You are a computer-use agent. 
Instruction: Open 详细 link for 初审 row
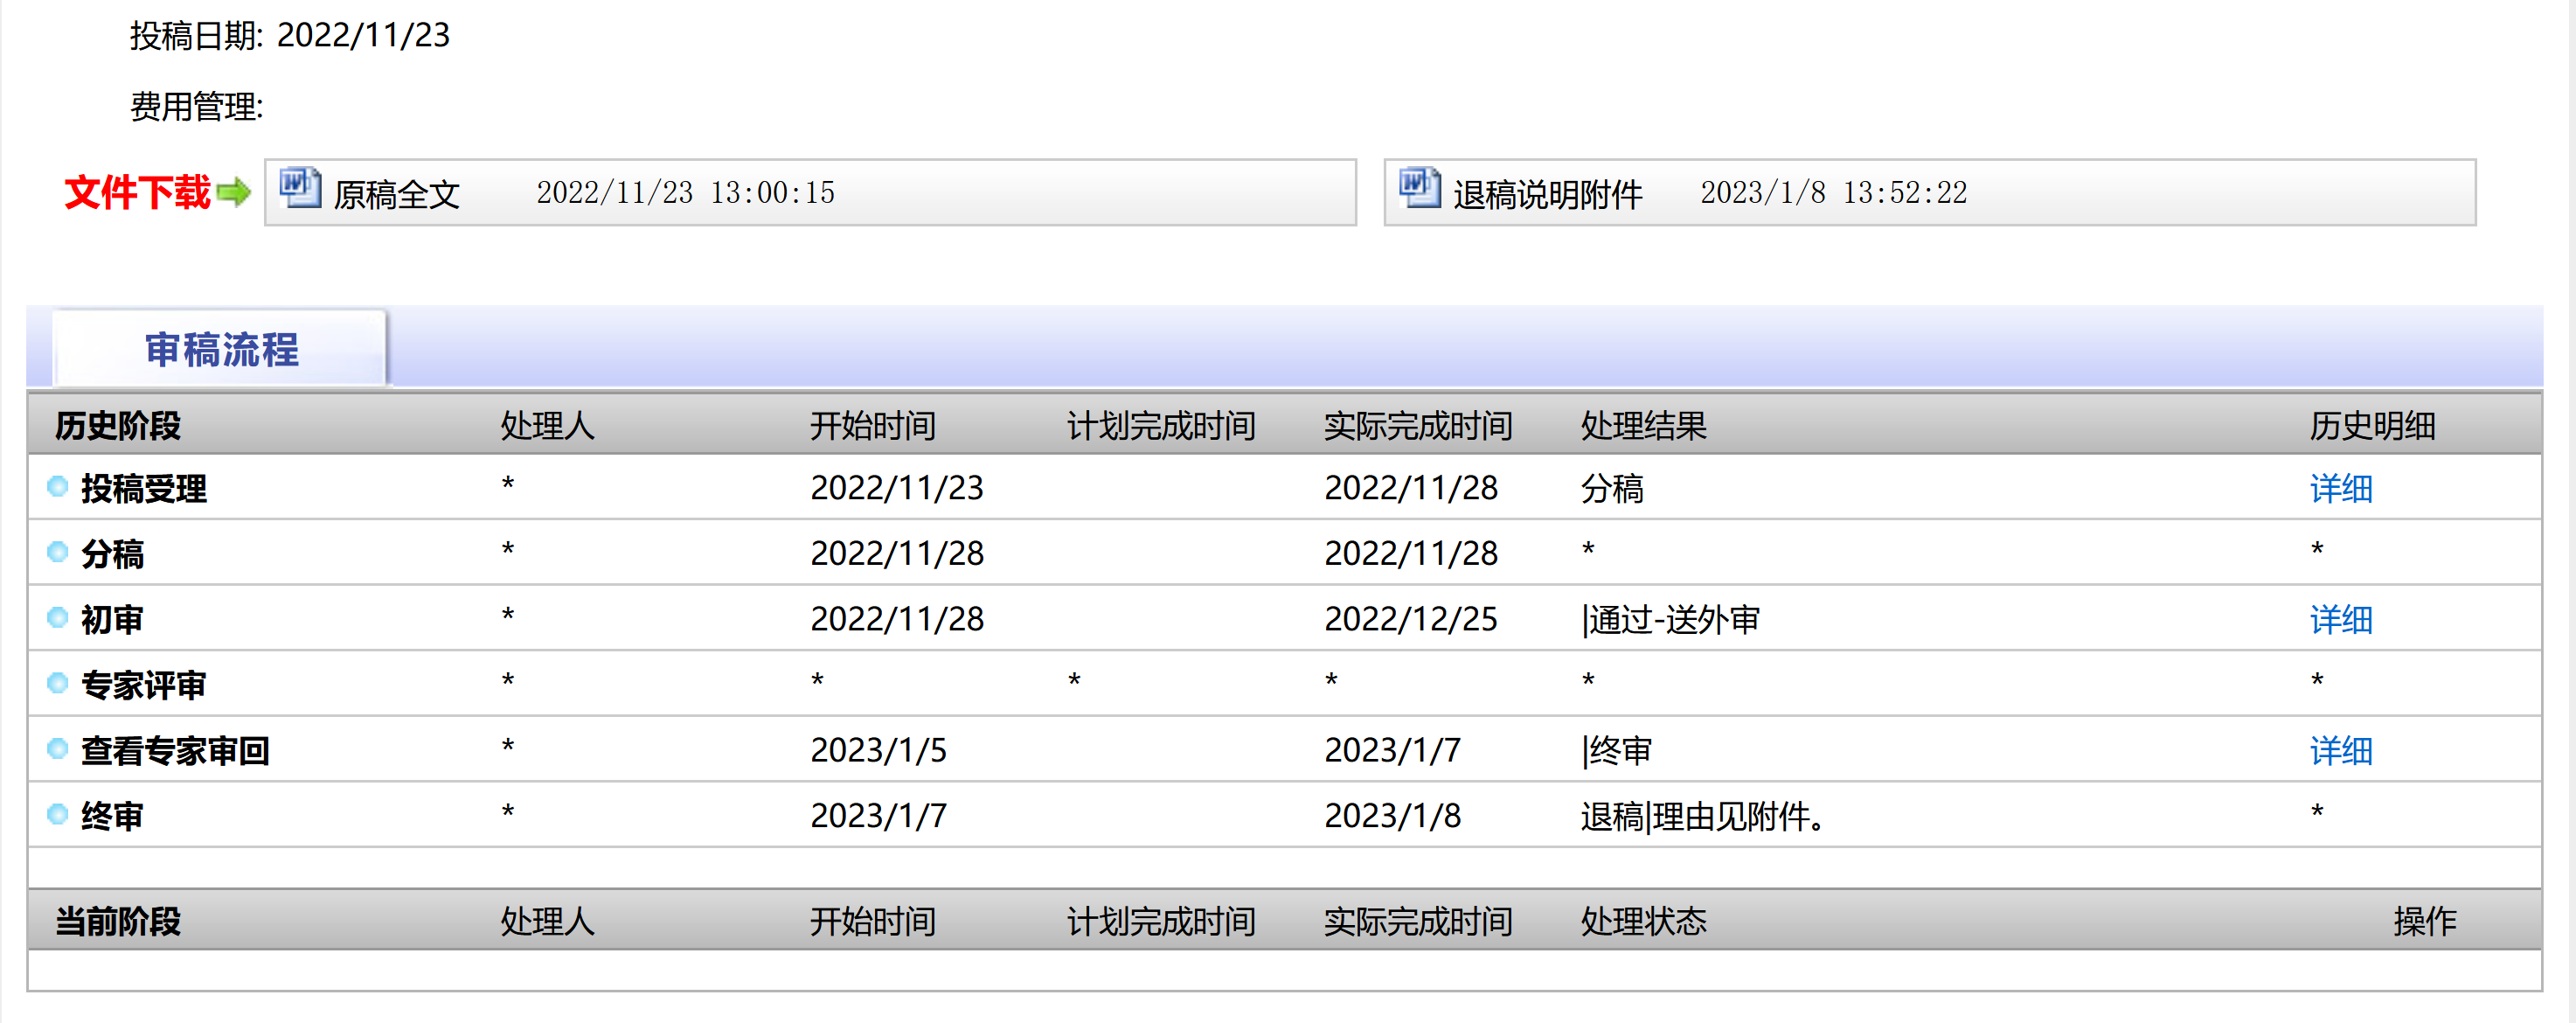[2340, 620]
